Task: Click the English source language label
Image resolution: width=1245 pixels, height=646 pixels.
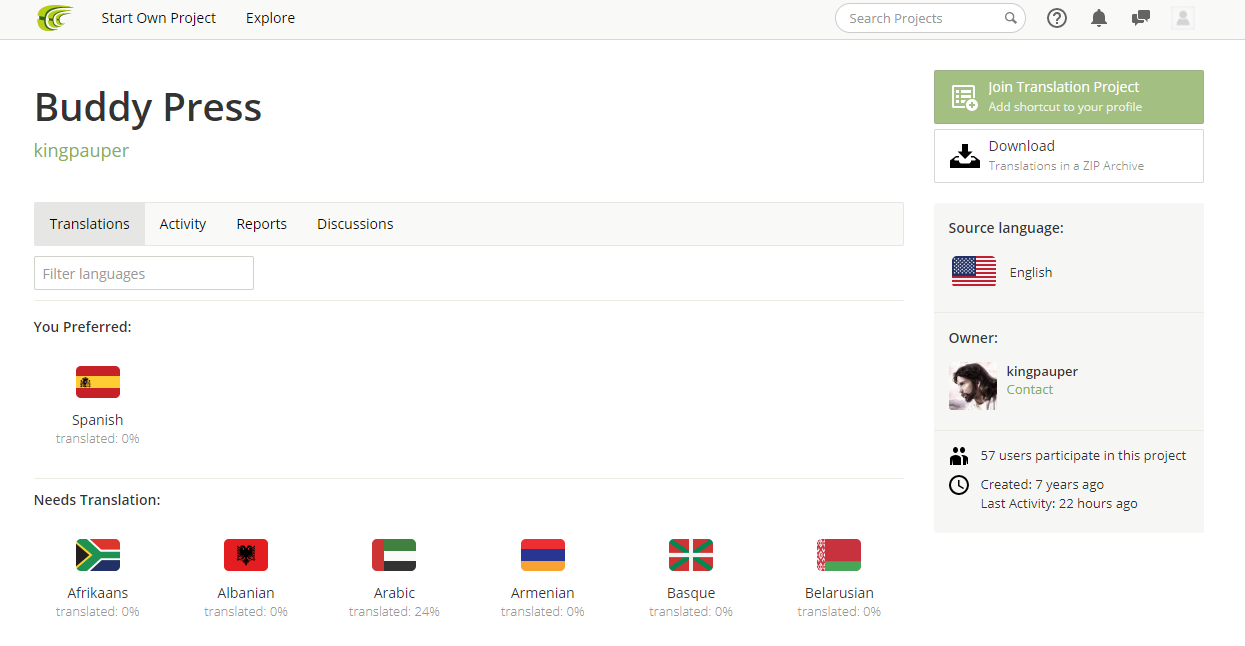Action: pyautogui.click(x=1031, y=272)
